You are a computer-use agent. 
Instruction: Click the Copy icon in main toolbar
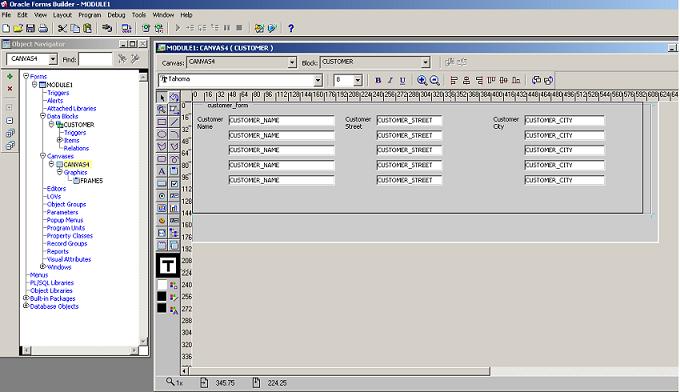[x=75, y=28]
